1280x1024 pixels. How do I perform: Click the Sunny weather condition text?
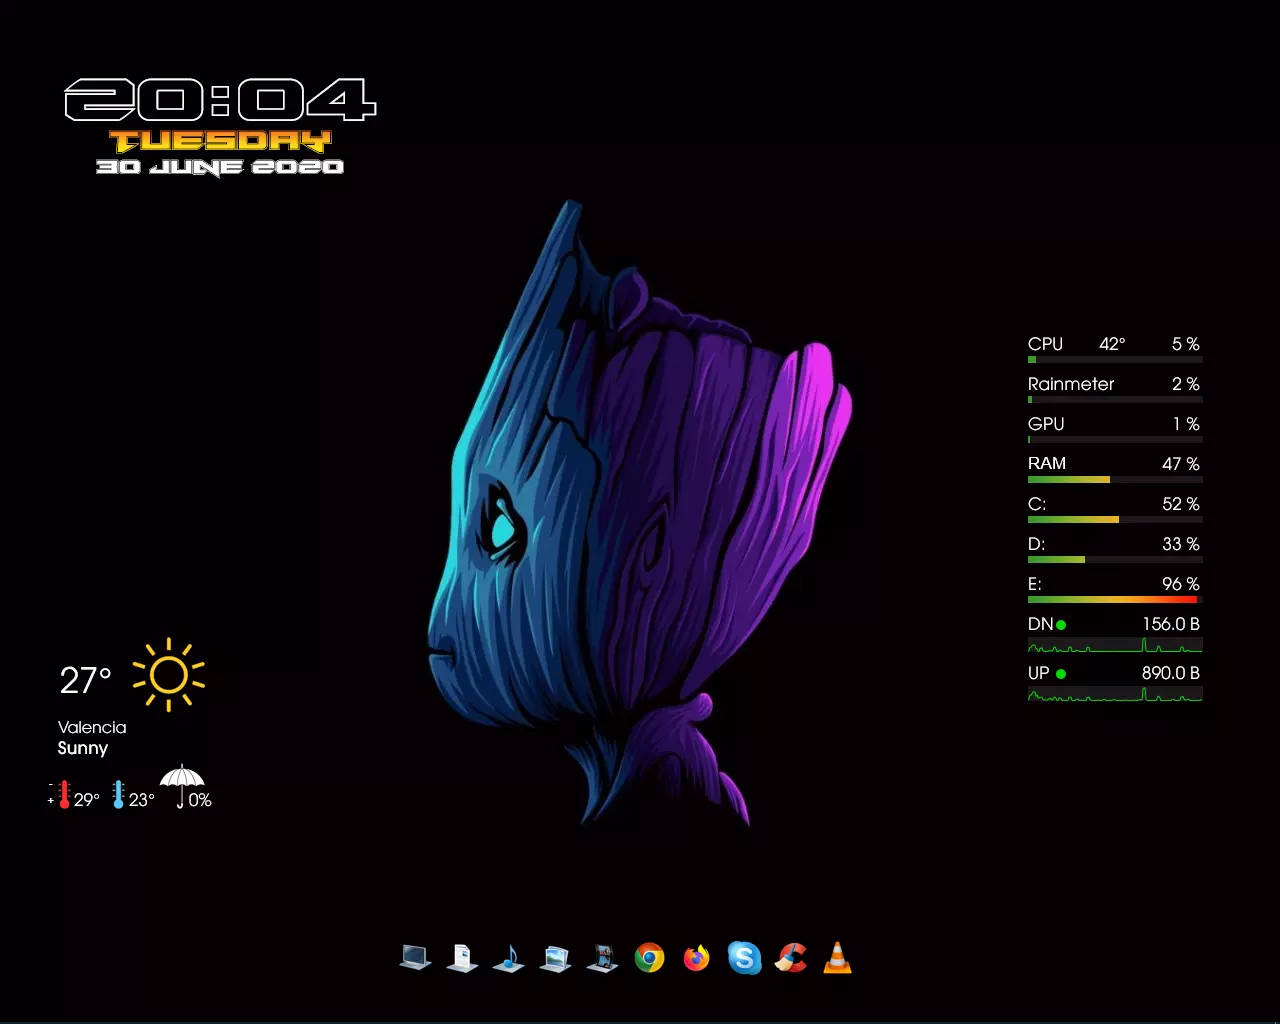tap(83, 748)
